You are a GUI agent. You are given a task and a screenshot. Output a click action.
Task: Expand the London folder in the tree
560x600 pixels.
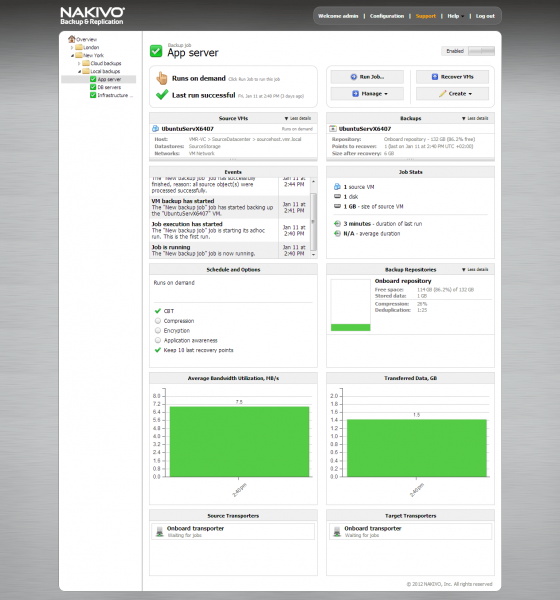tap(72, 47)
